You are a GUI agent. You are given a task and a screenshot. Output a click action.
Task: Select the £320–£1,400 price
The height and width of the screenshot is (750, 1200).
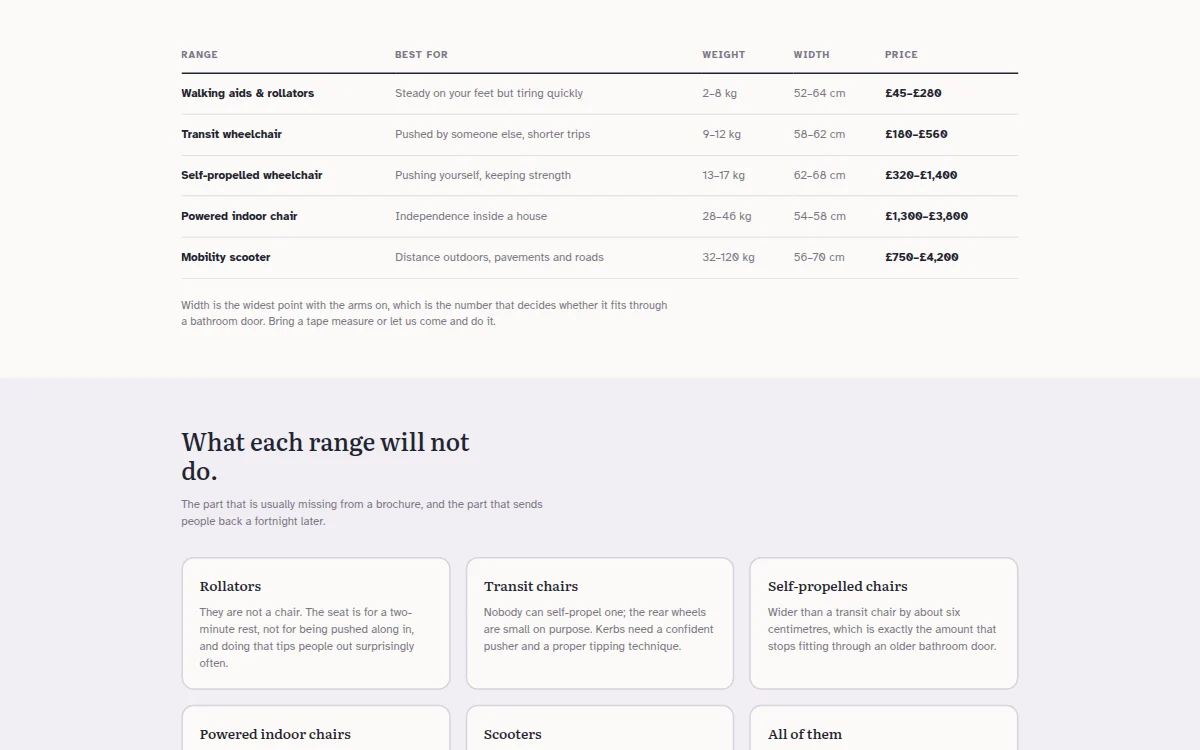pos(921,175)
